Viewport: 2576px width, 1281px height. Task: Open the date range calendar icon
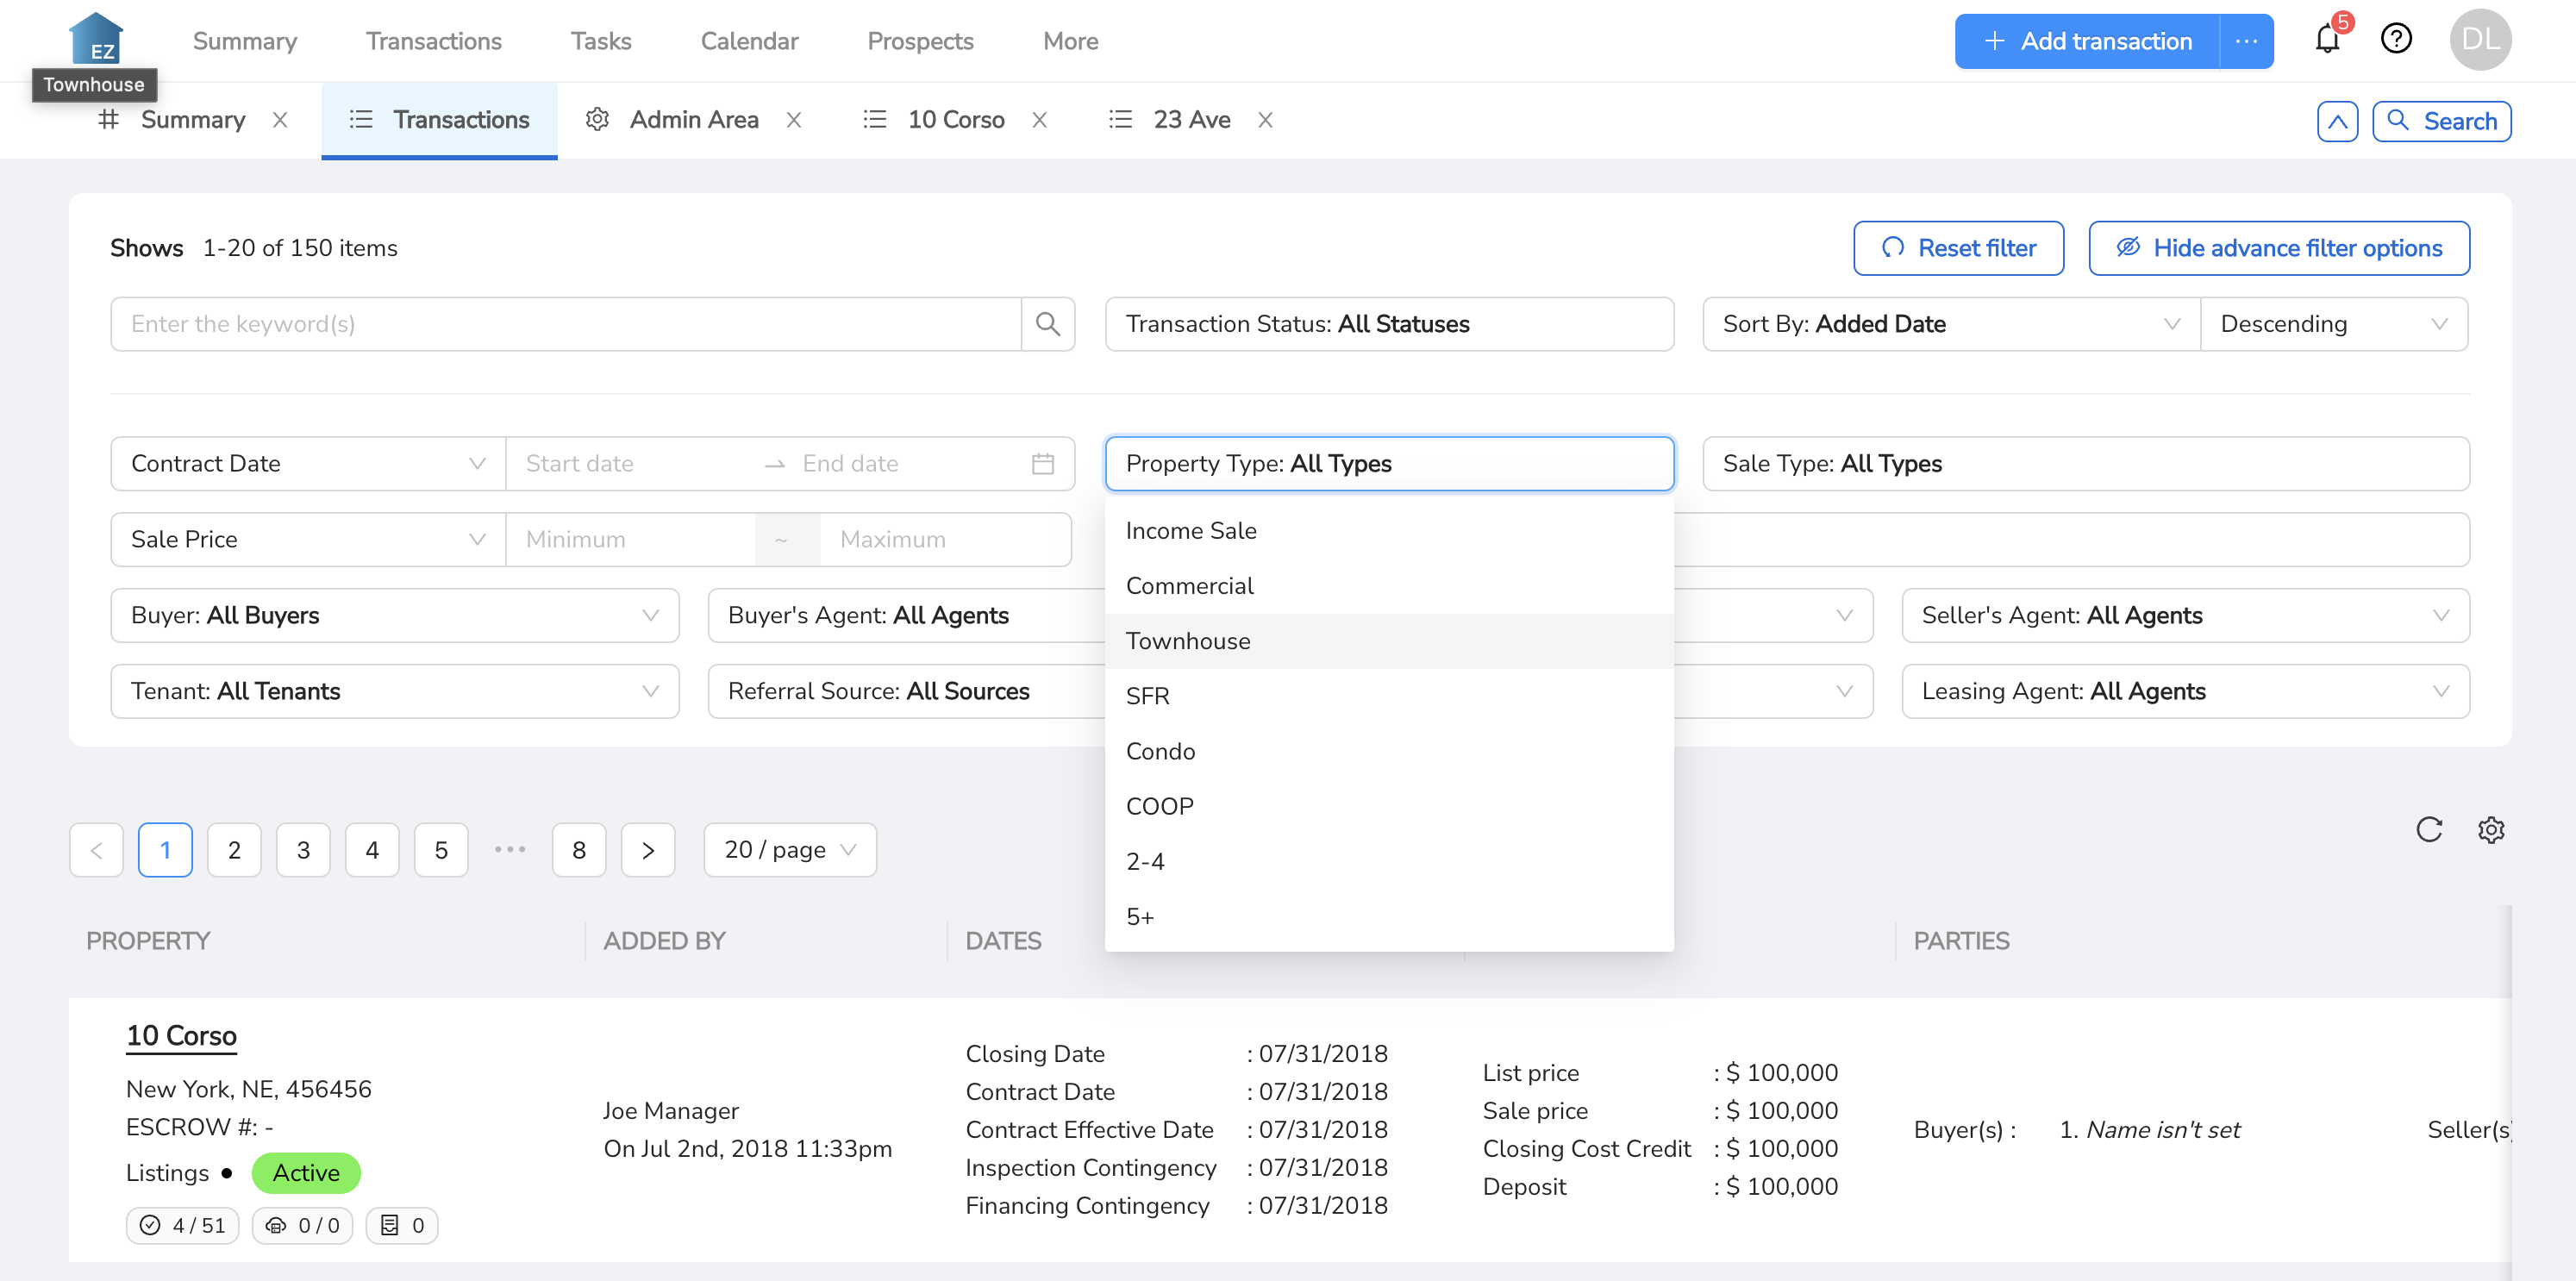click(x=1042, y=464)
